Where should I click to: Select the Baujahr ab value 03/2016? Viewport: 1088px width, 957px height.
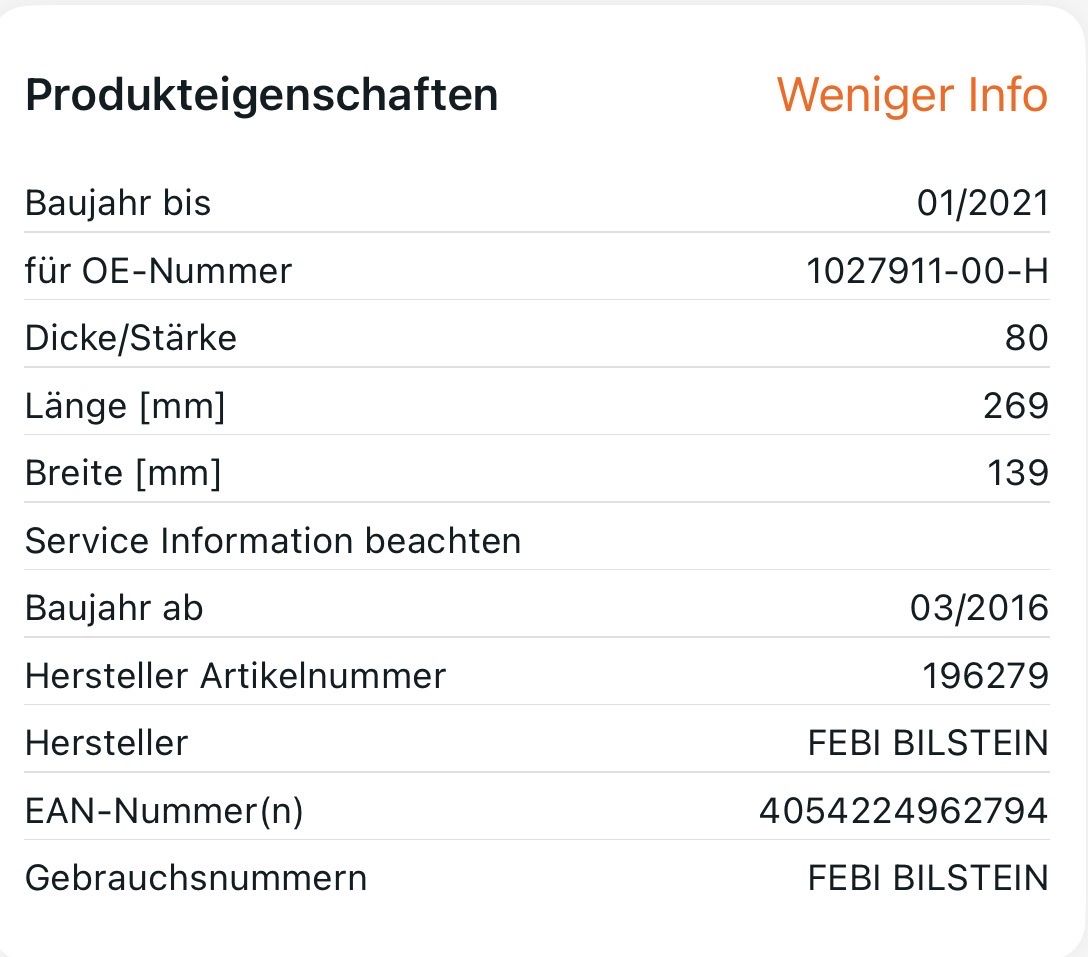coord(979,608)
